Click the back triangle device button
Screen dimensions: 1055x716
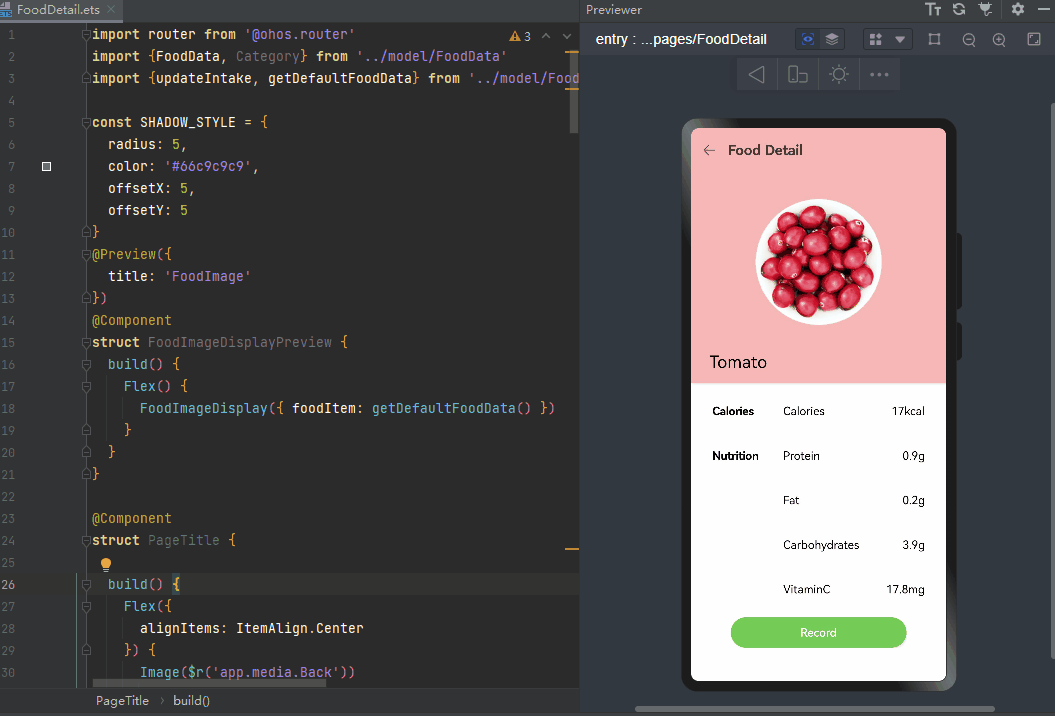tap(757, 75)
